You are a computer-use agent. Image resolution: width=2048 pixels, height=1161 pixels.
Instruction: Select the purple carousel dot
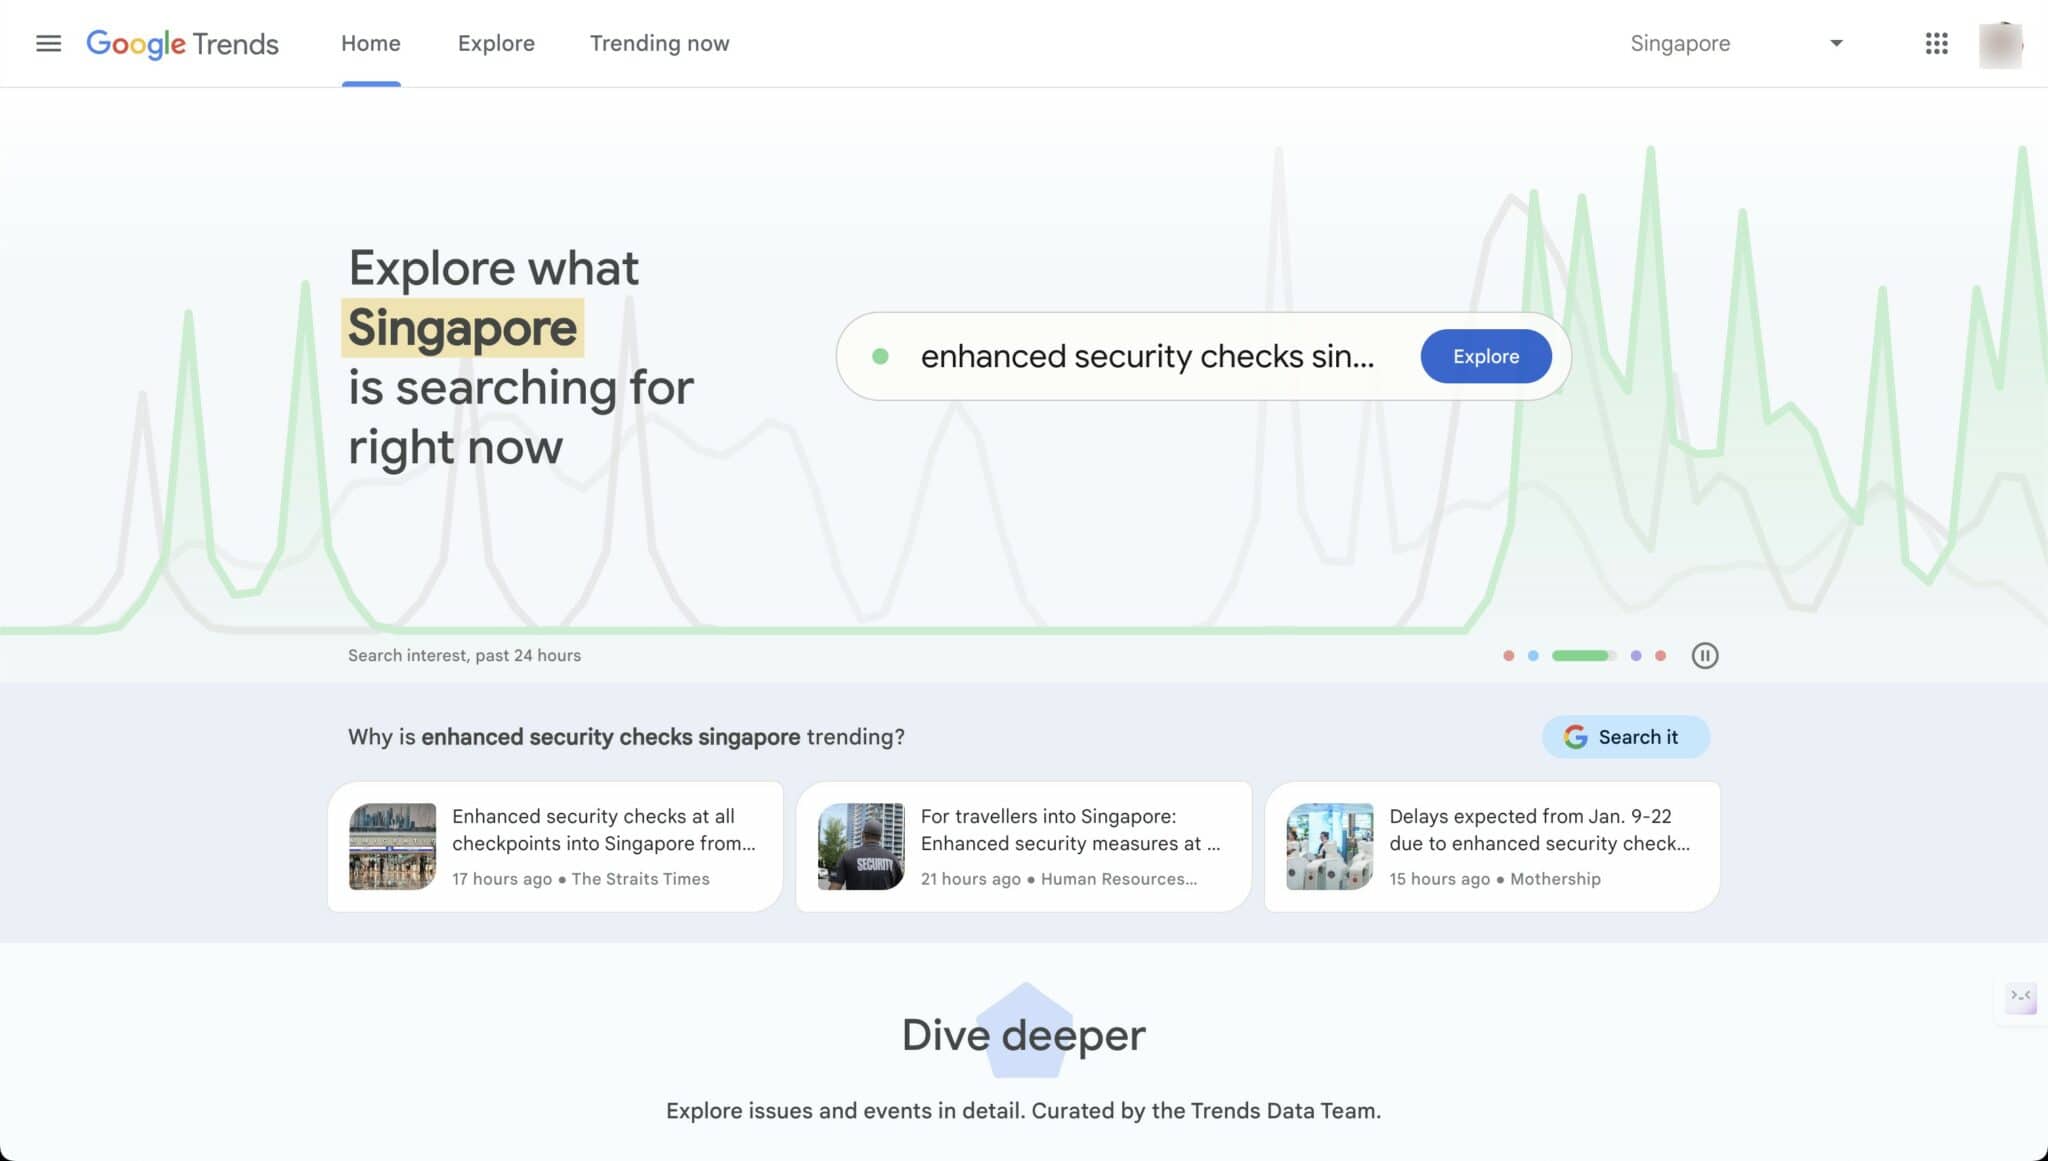pyautogui.click(x=1635, y=656)
